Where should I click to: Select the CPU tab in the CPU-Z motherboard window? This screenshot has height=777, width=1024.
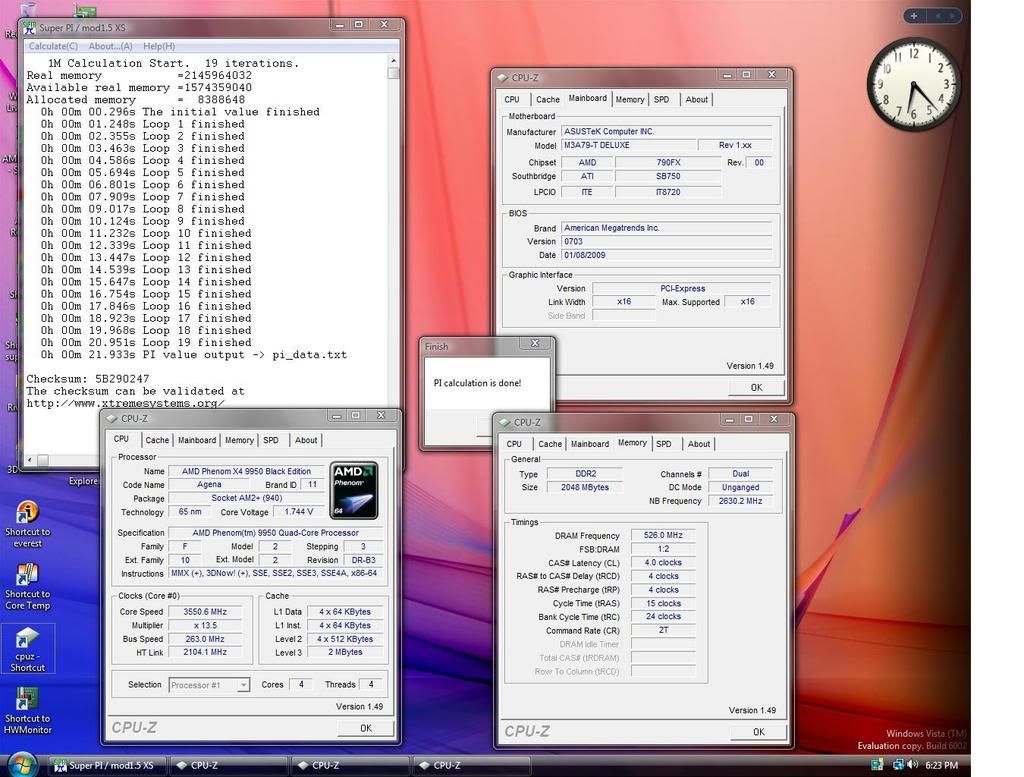[512, 99]
